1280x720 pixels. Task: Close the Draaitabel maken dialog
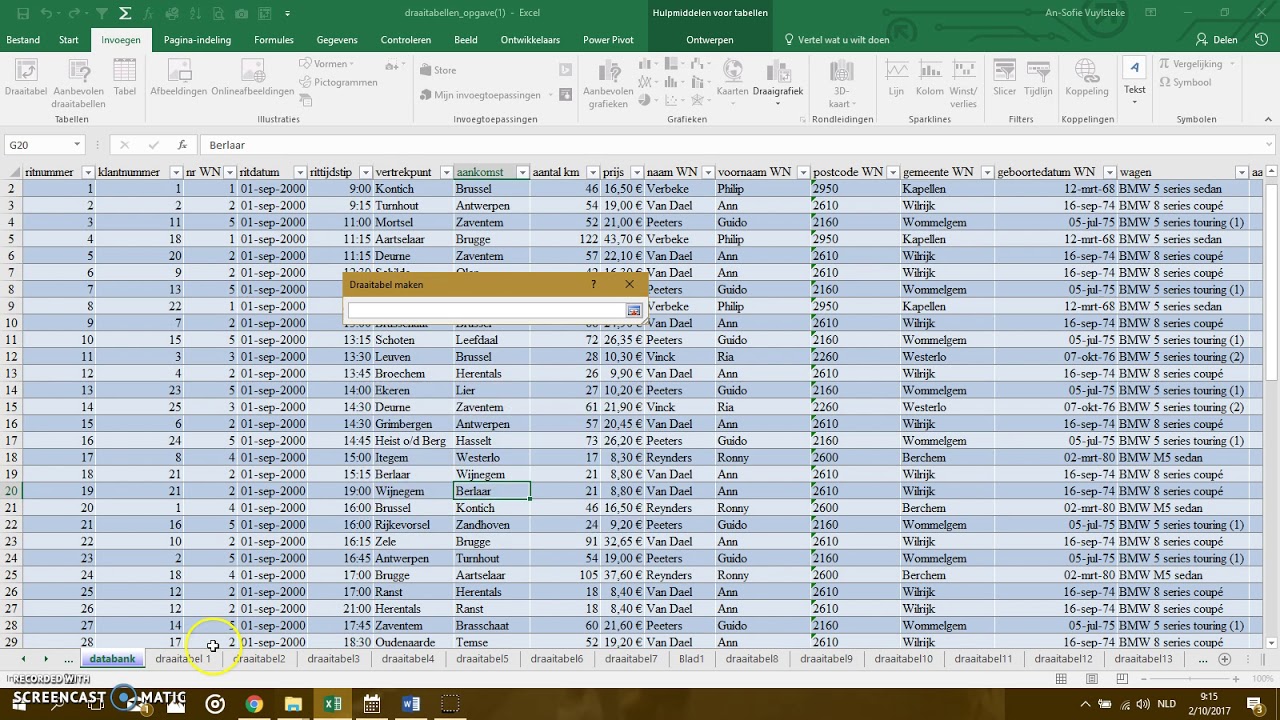coord(629,284)
